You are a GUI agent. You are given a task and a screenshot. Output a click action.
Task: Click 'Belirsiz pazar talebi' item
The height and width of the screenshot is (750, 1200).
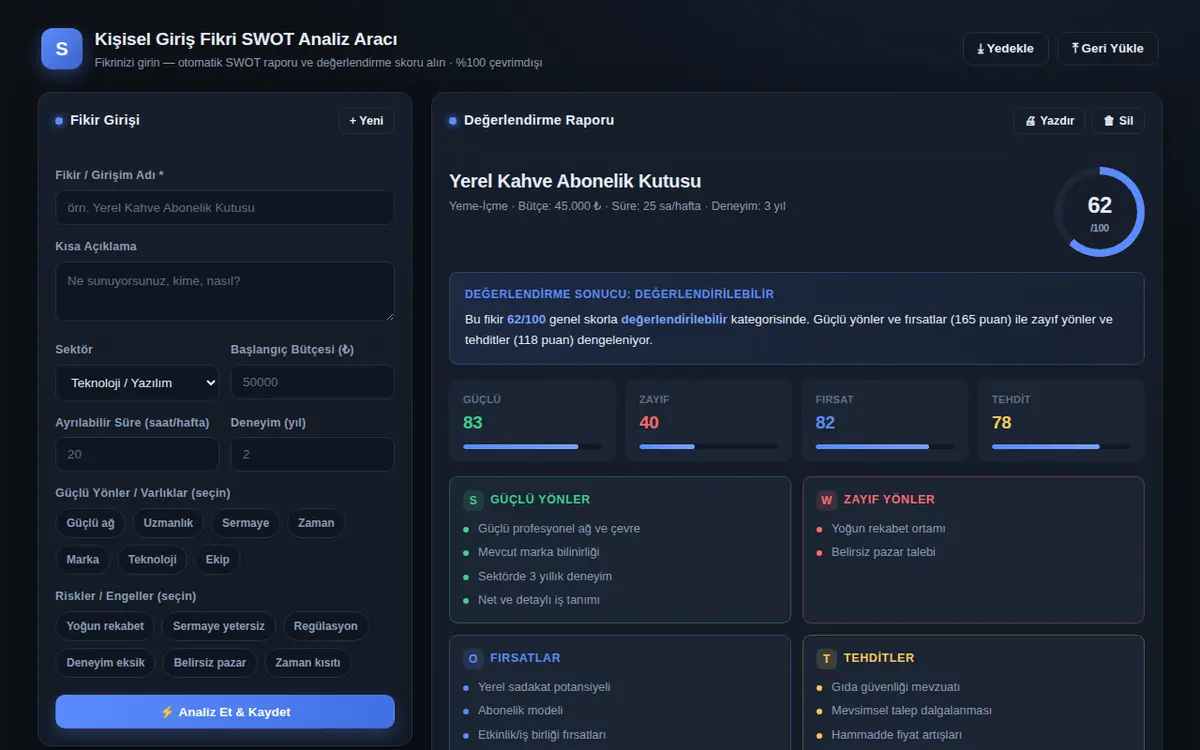click(x=884, y=552)
